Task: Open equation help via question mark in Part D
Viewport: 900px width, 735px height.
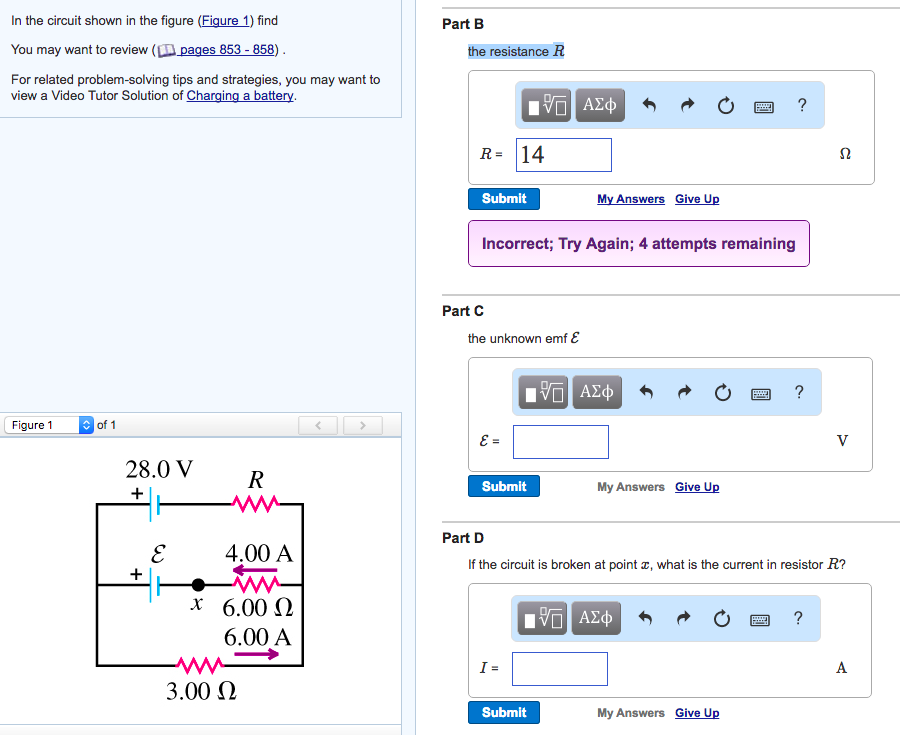Action: [798, 618]
